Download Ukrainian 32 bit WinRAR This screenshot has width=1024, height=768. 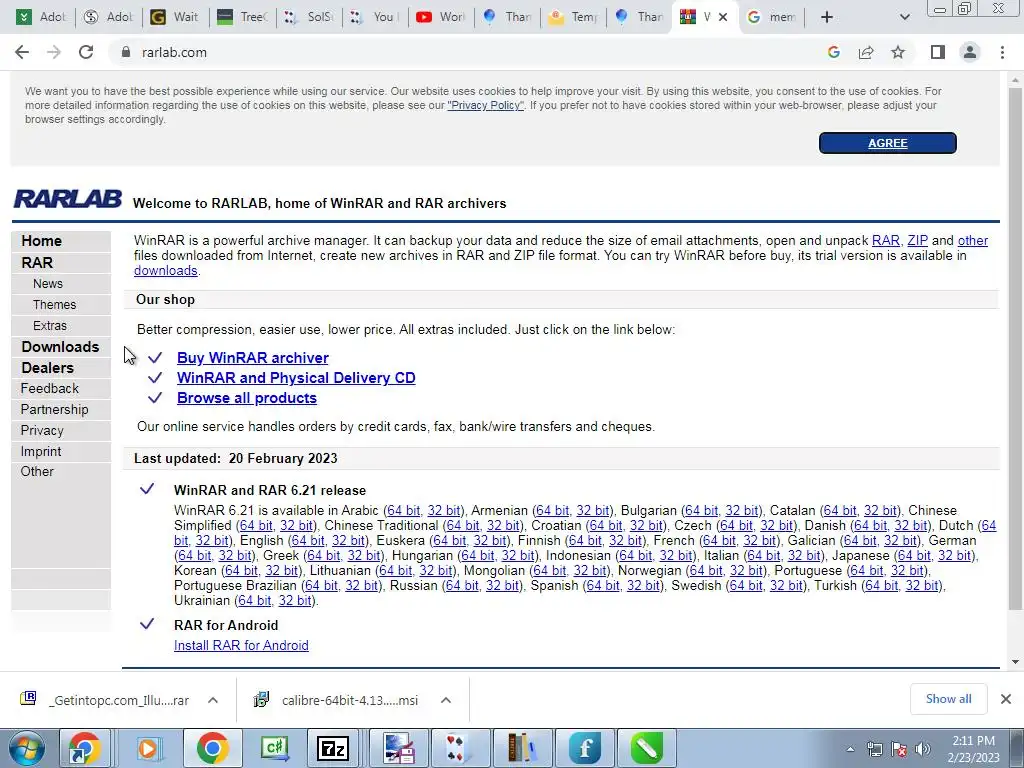pos(295,601)
